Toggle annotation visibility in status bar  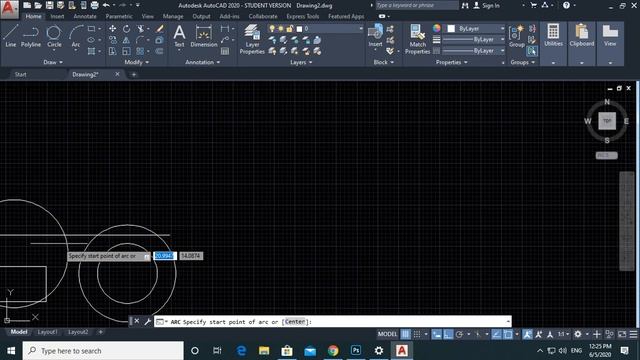point(527,334)
